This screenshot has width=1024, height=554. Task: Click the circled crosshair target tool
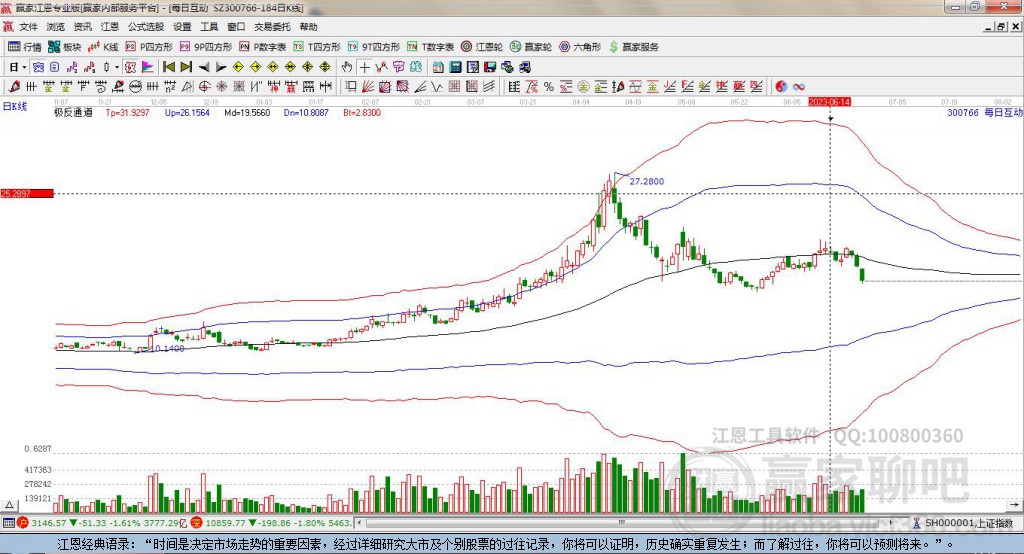click(204, 86)
